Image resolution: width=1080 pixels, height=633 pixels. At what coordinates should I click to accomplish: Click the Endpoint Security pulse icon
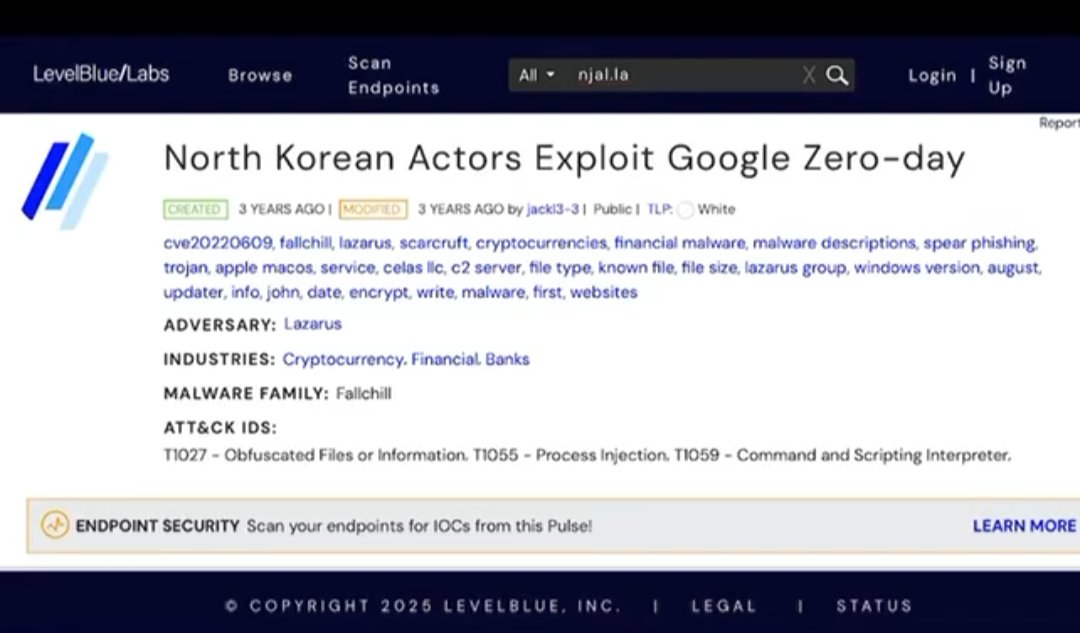pos(55,525)
